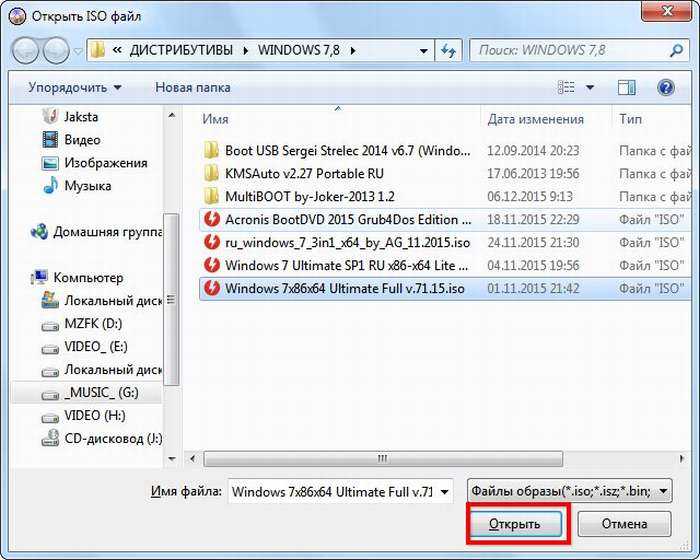Open the Имя файла dropdown arrow
The image size is (700, 560).
[x=445, y=492]
